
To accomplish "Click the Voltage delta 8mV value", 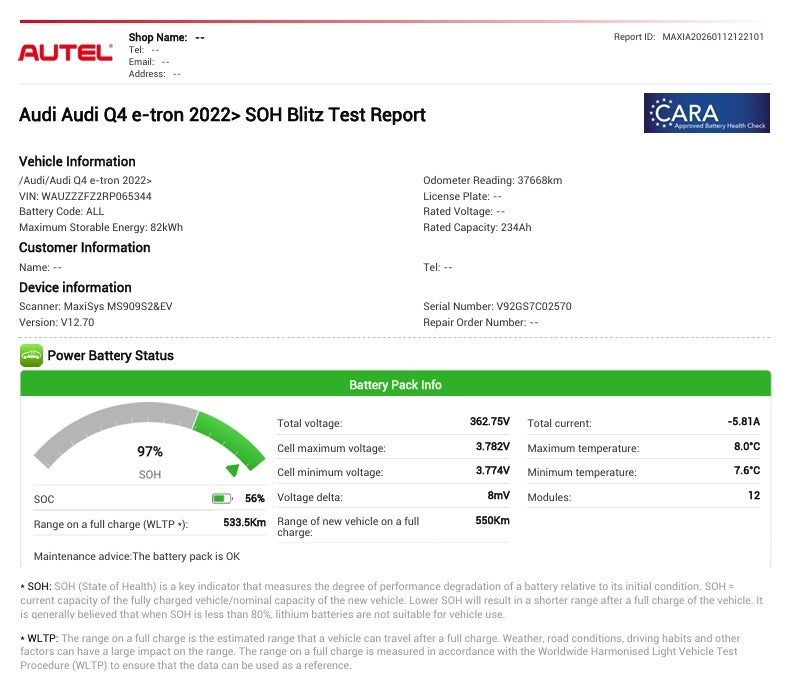I will (x=498, y=496).
